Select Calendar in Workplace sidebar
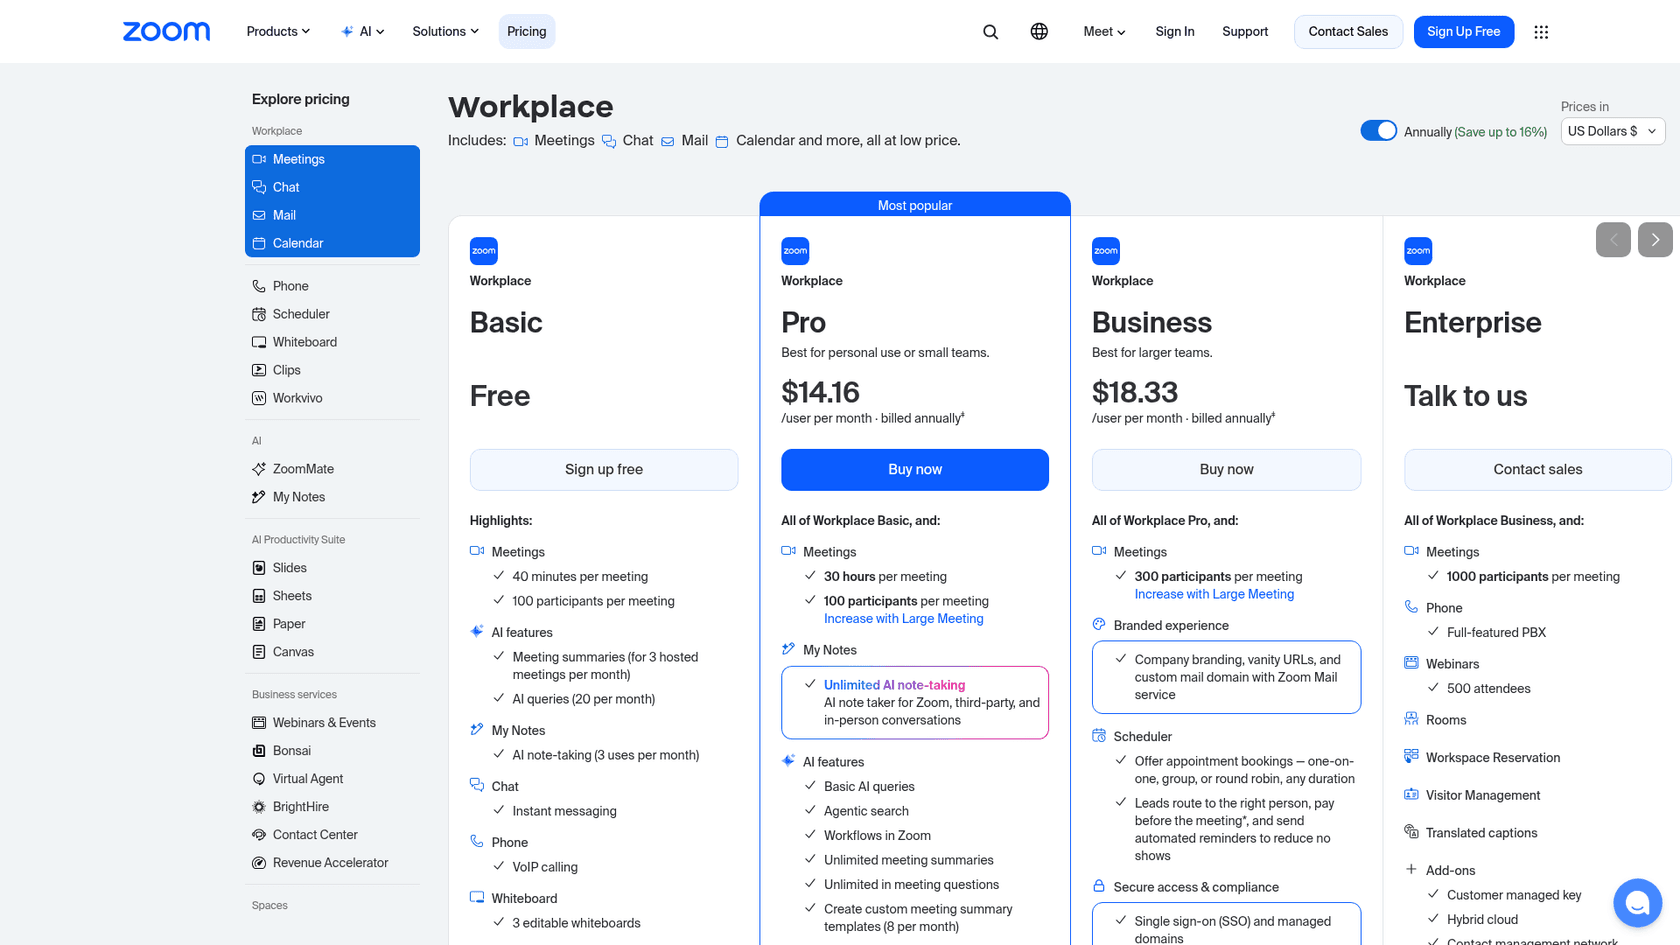 pos(332,243)
